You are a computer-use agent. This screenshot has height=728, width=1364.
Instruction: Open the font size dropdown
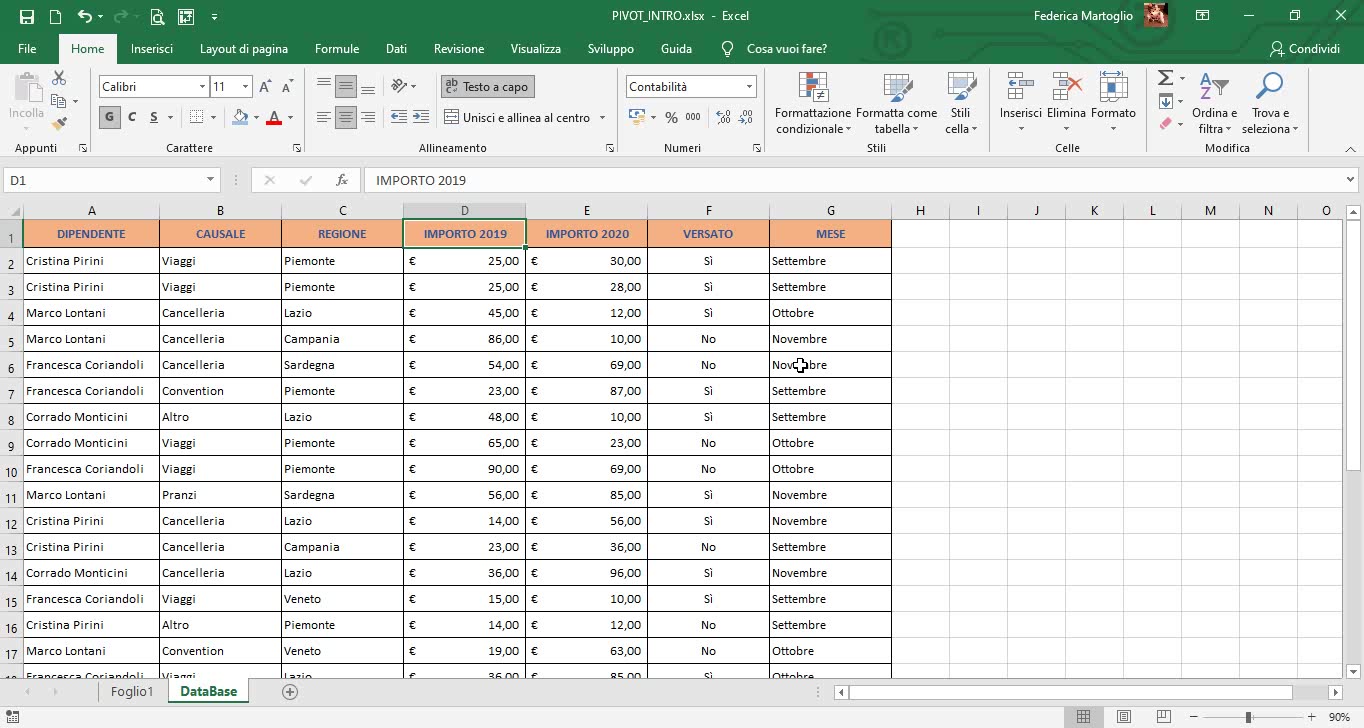click(x=245, y=87)
